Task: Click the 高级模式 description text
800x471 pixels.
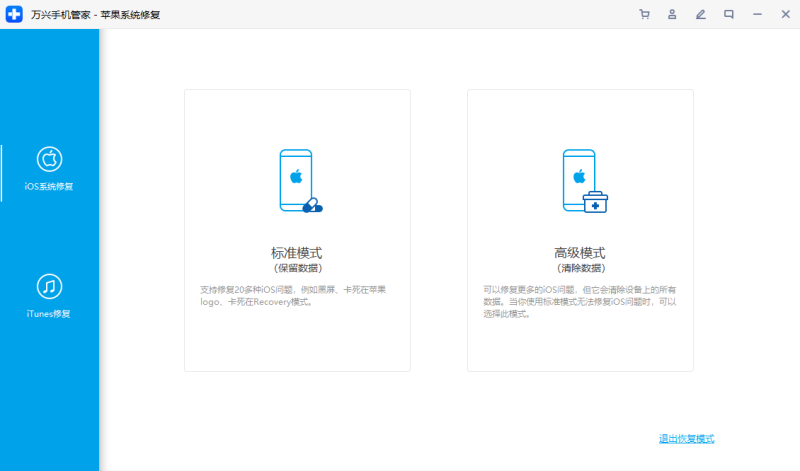Action: pos(580,302)
